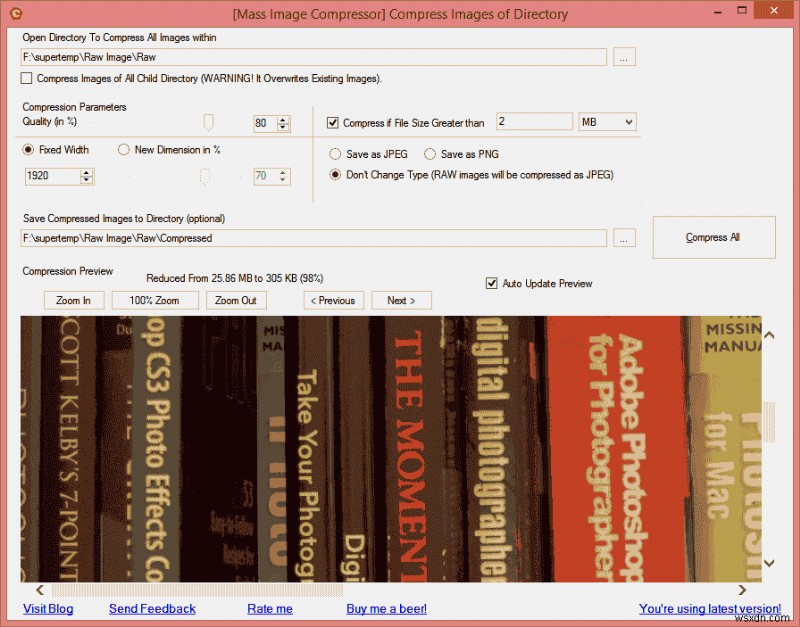Click the Reduced From 25.86 MB text
This screenshot has width=800, height=627.
235,278
